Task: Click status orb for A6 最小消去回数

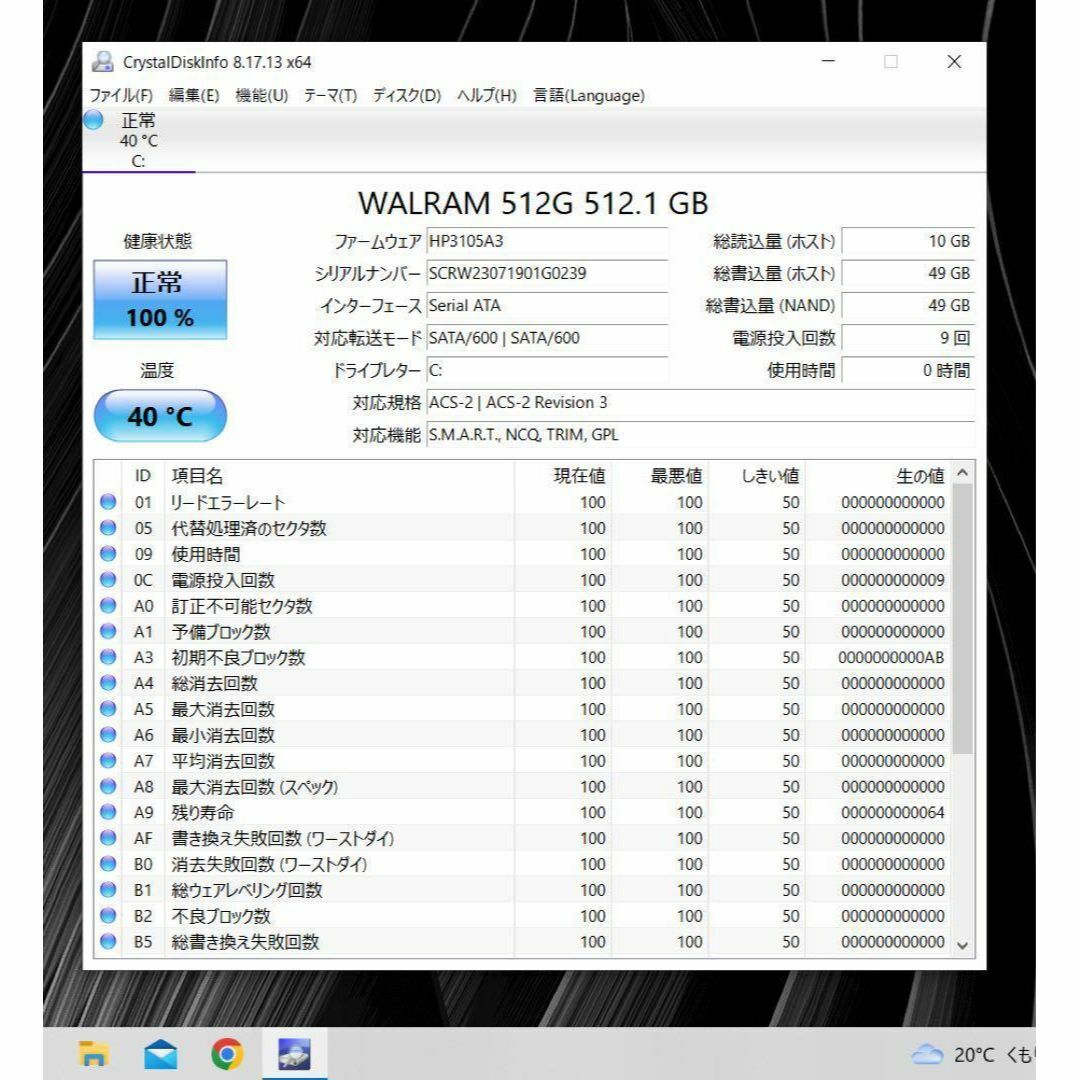Action: tap(108, 734)
